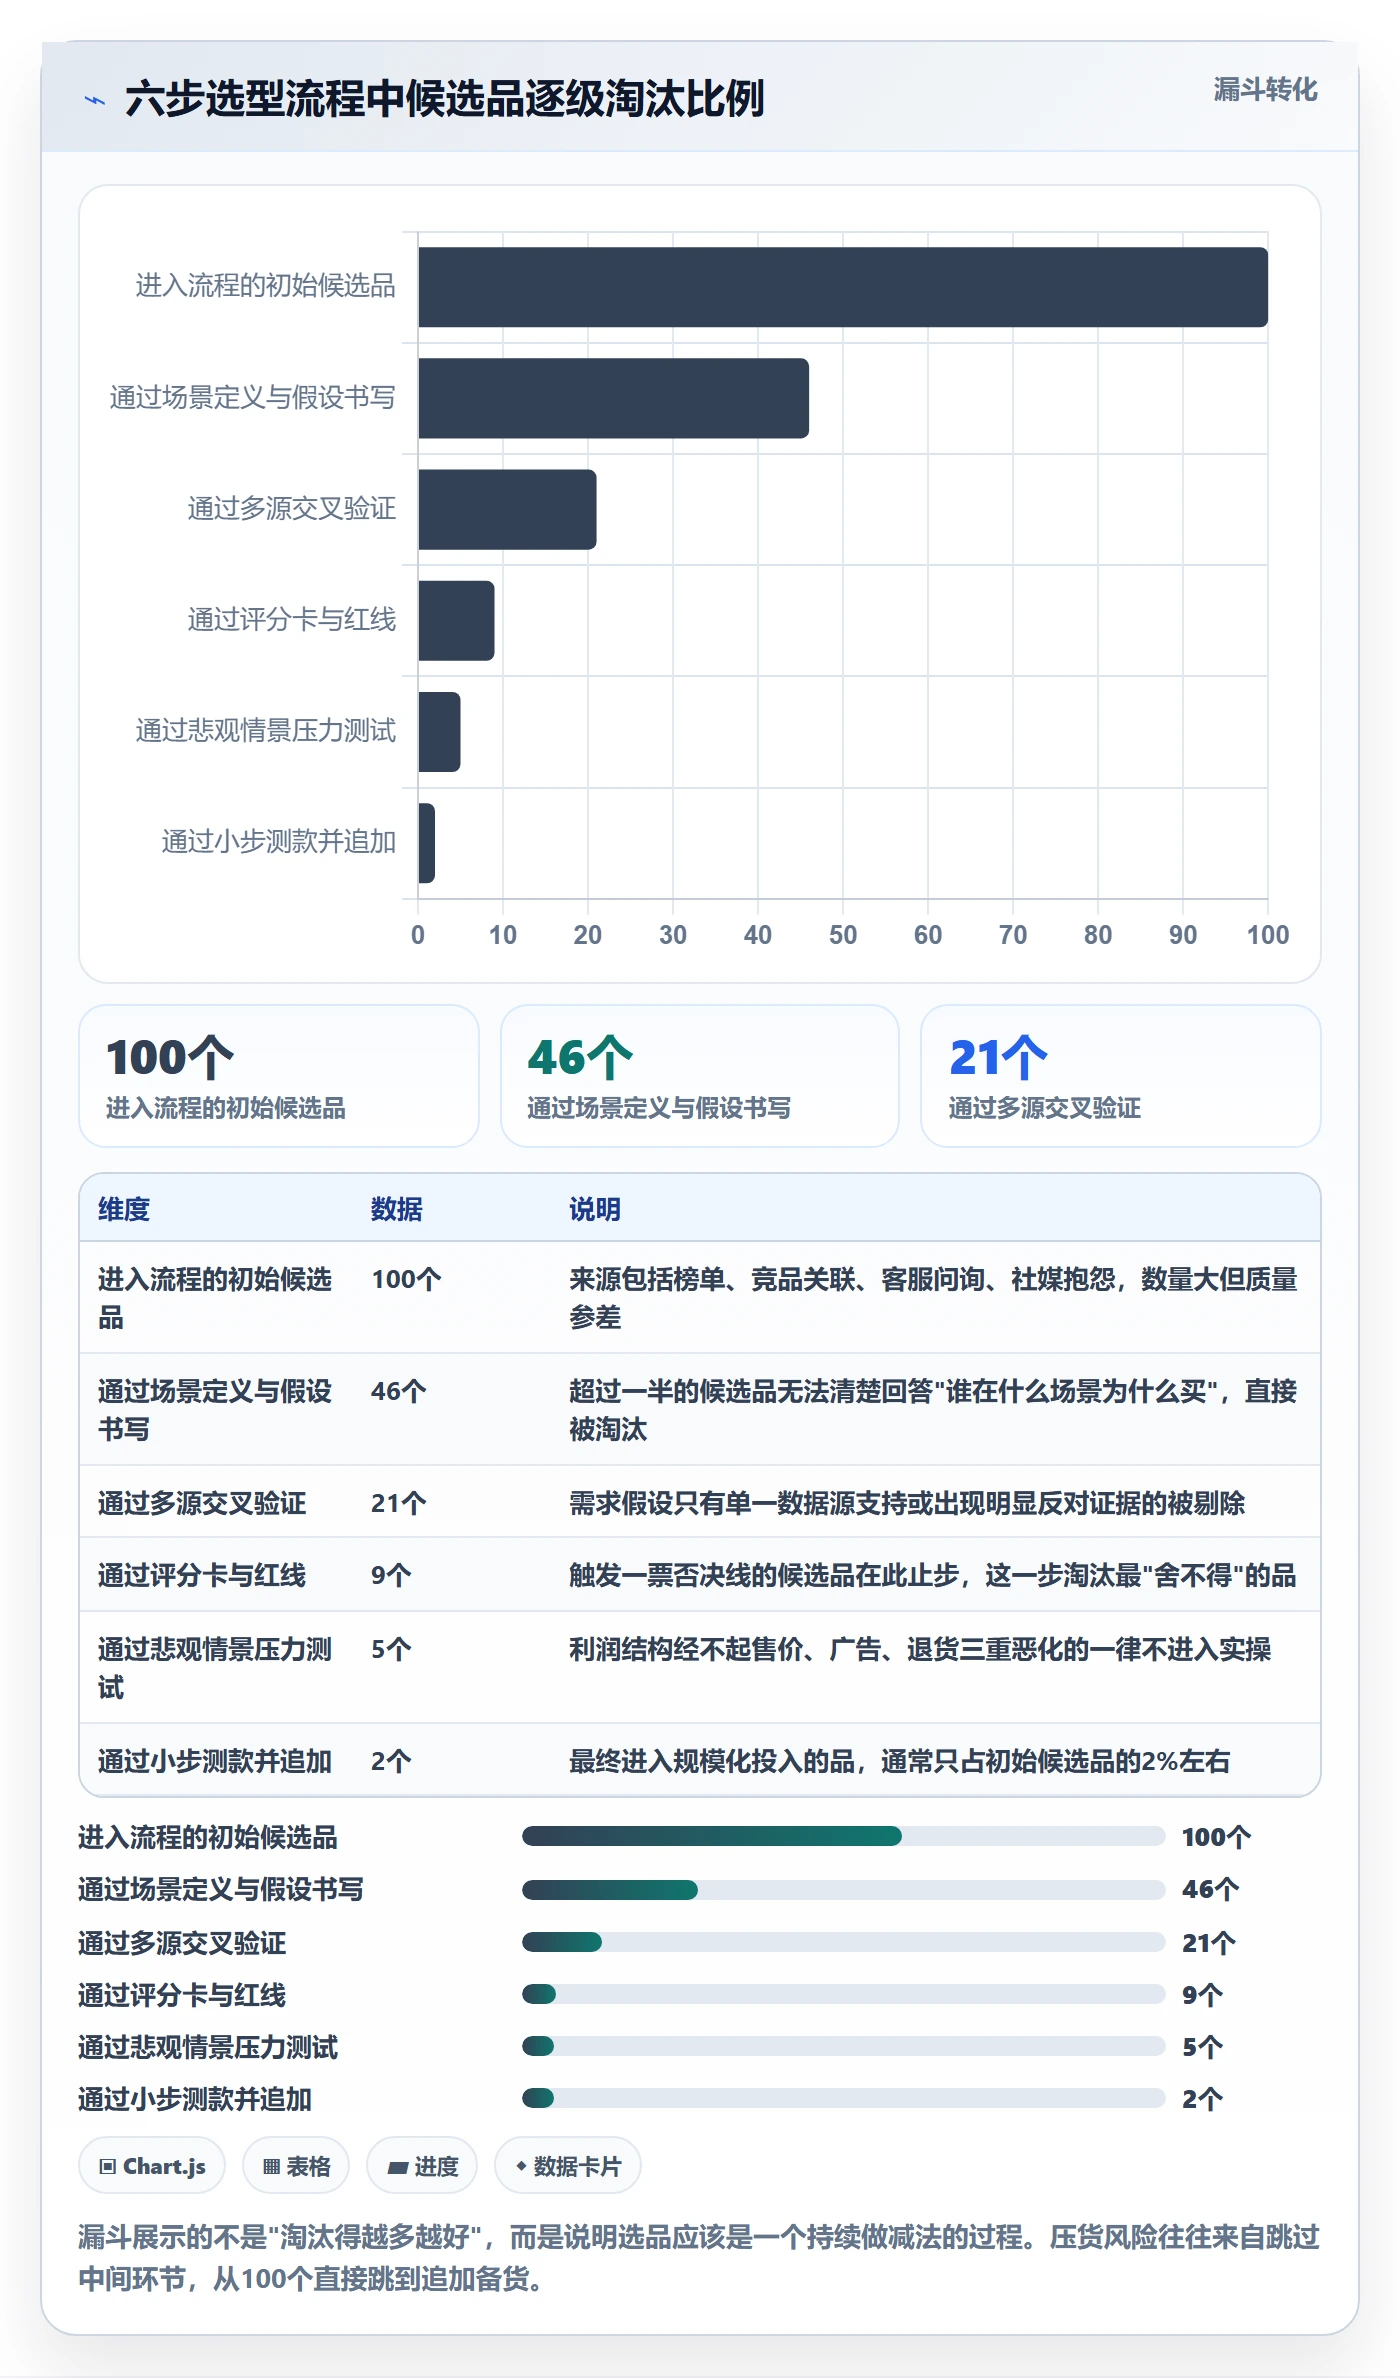The image size is (1400, 2378).
Task: Click the 通过评分卡与红线 progress bar
Action: click(x=843, y=1994)
